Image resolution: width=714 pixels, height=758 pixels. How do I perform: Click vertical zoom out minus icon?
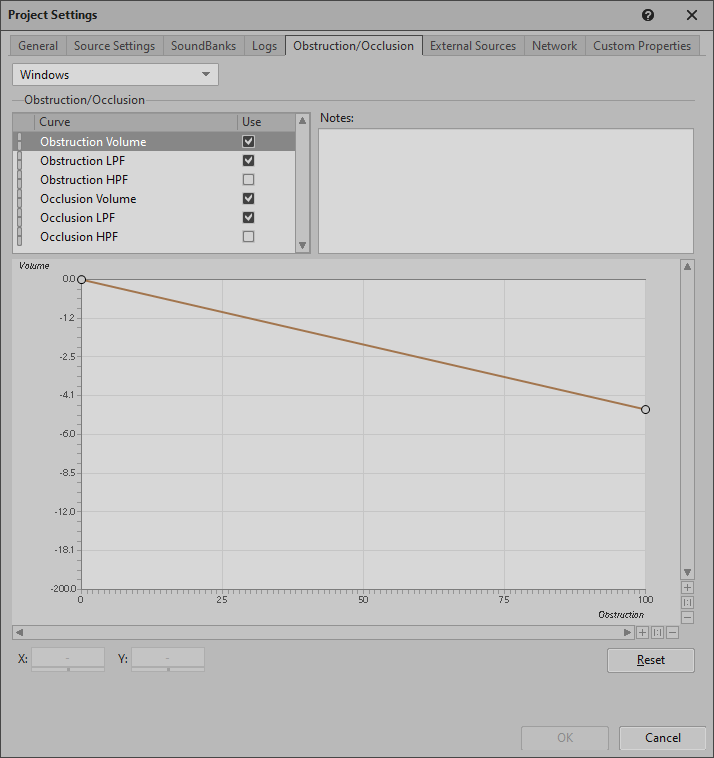click(687, 617)
